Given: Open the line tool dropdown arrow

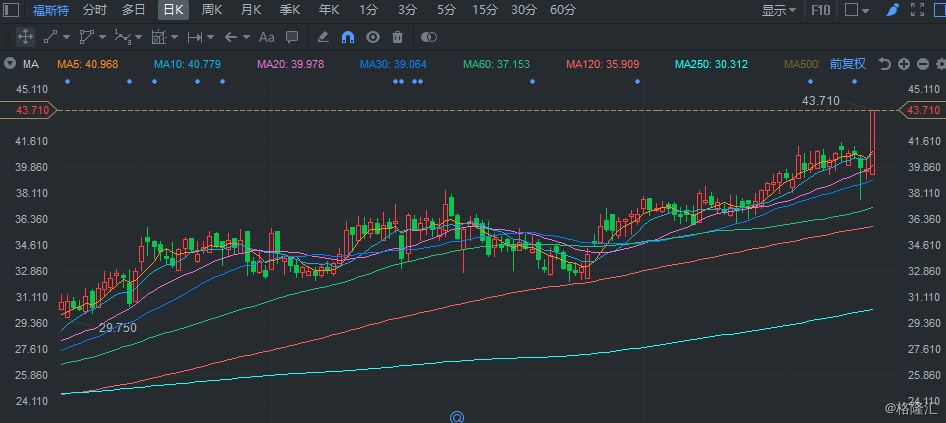Looking at the screenshot, I should pos(66,37).
